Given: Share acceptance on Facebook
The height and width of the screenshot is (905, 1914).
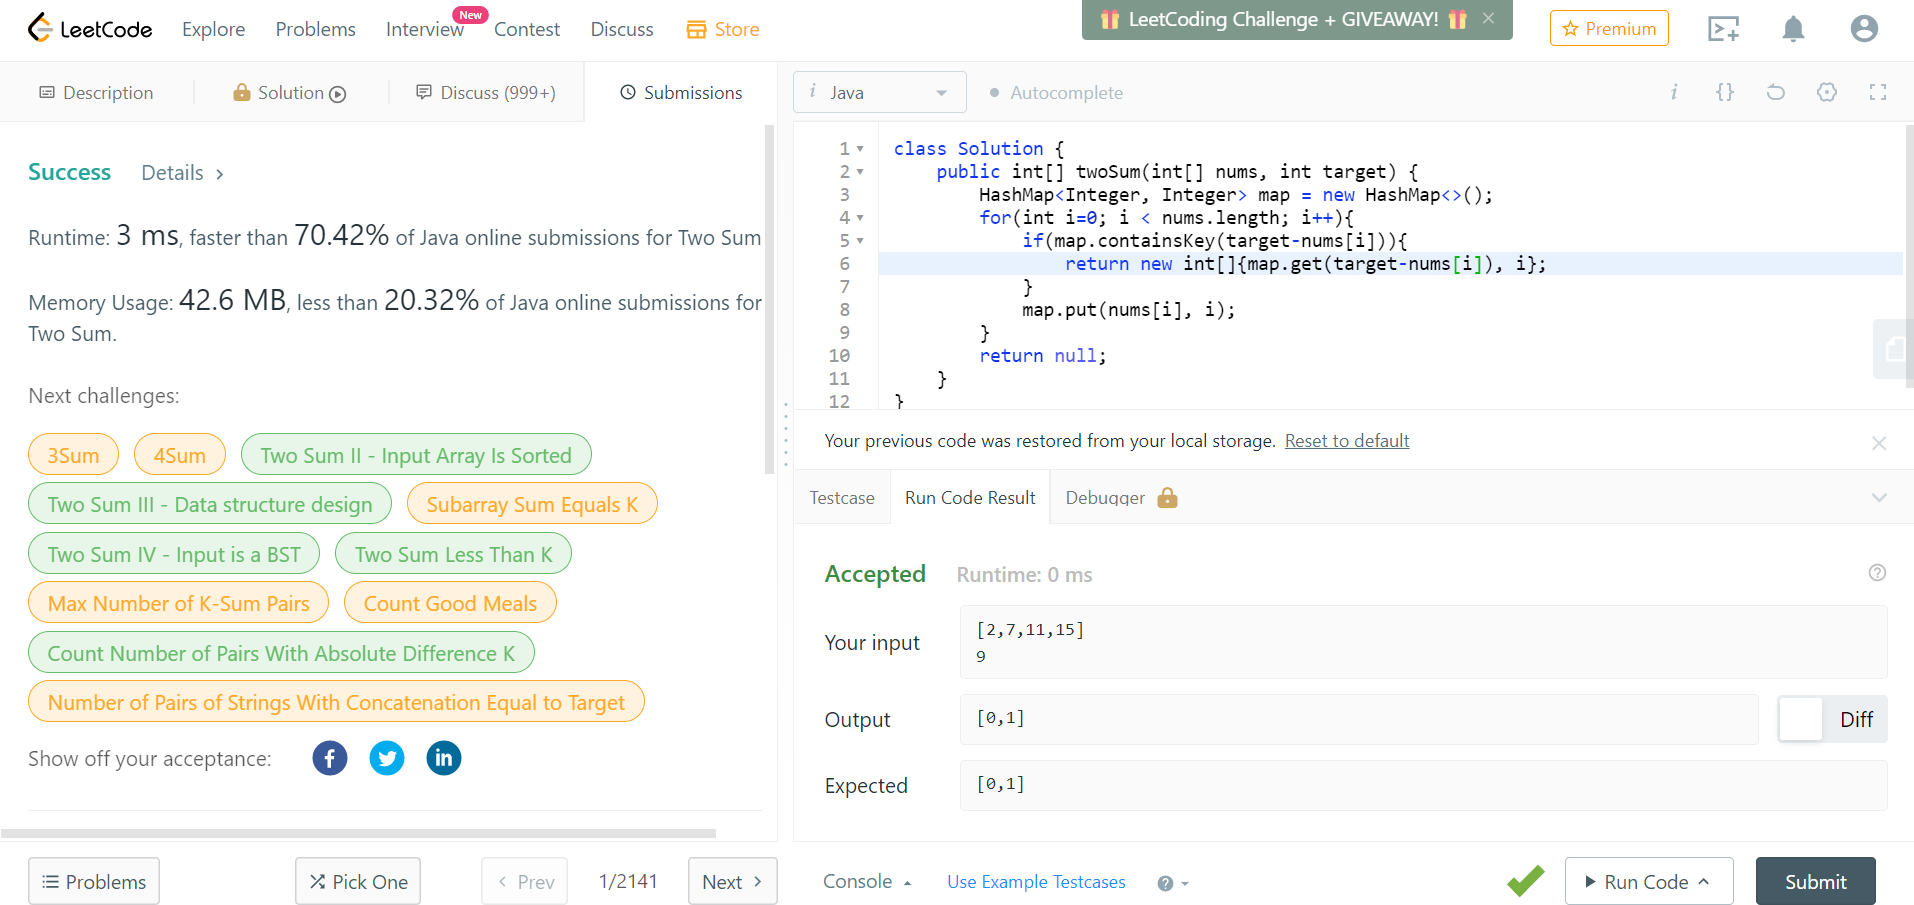Looking at the screenshot, I should (330, 758).
